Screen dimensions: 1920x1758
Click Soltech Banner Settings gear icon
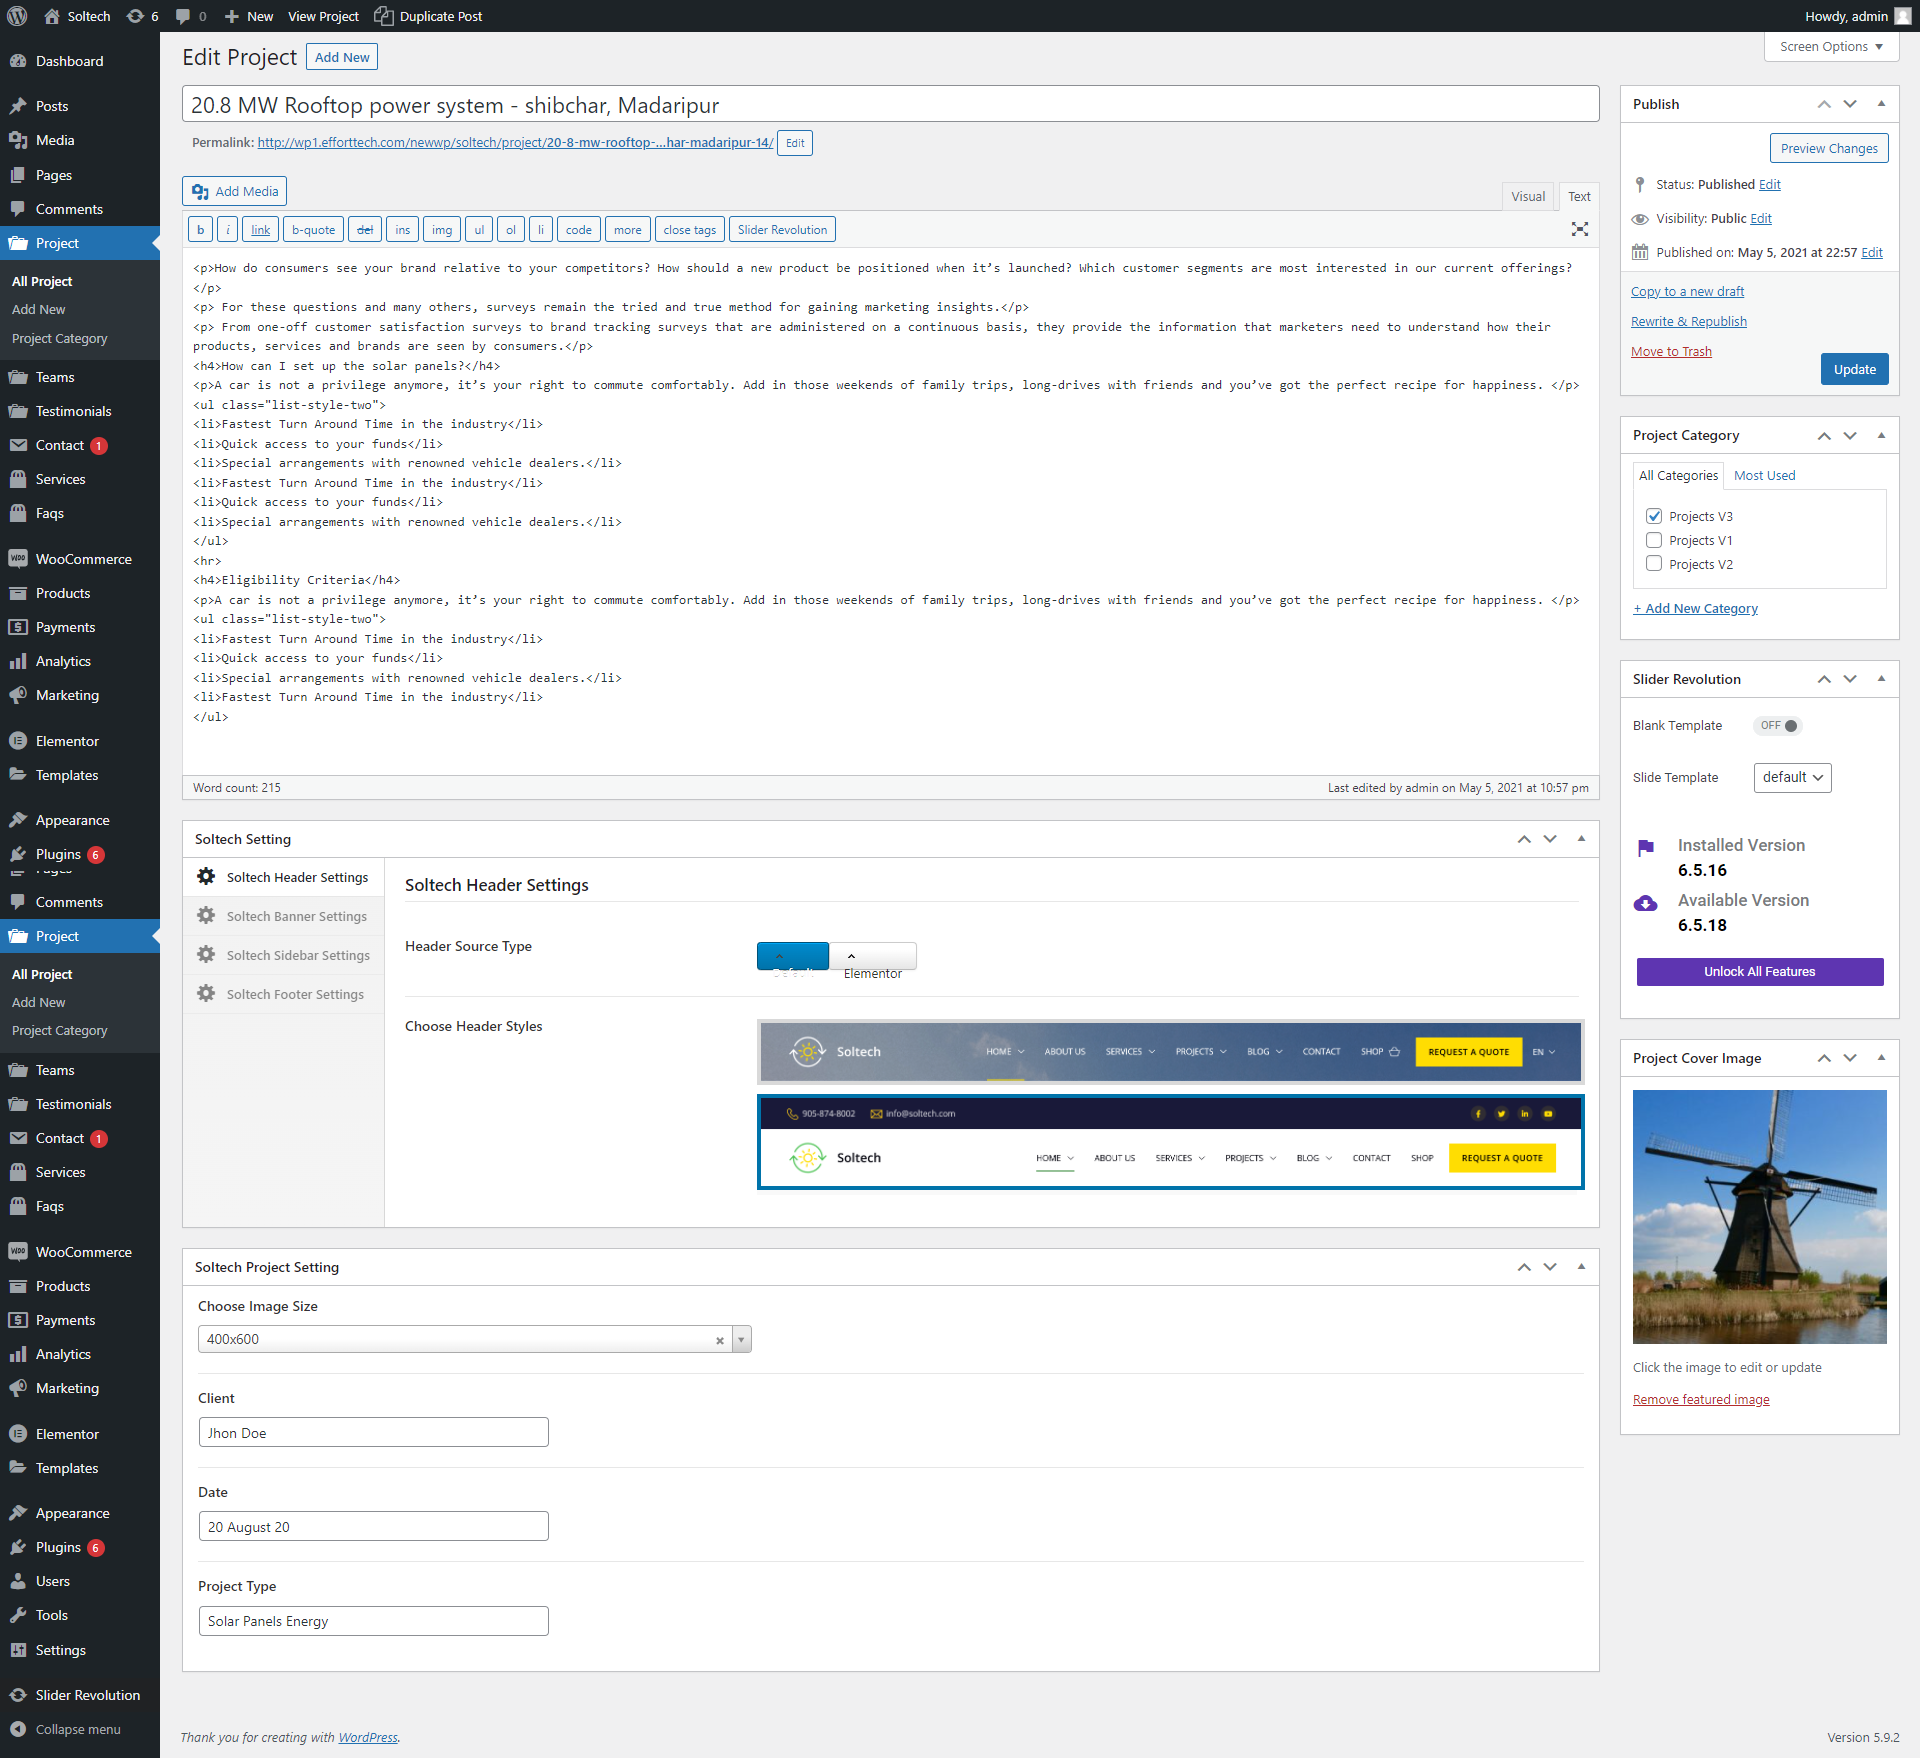point(206,916)
